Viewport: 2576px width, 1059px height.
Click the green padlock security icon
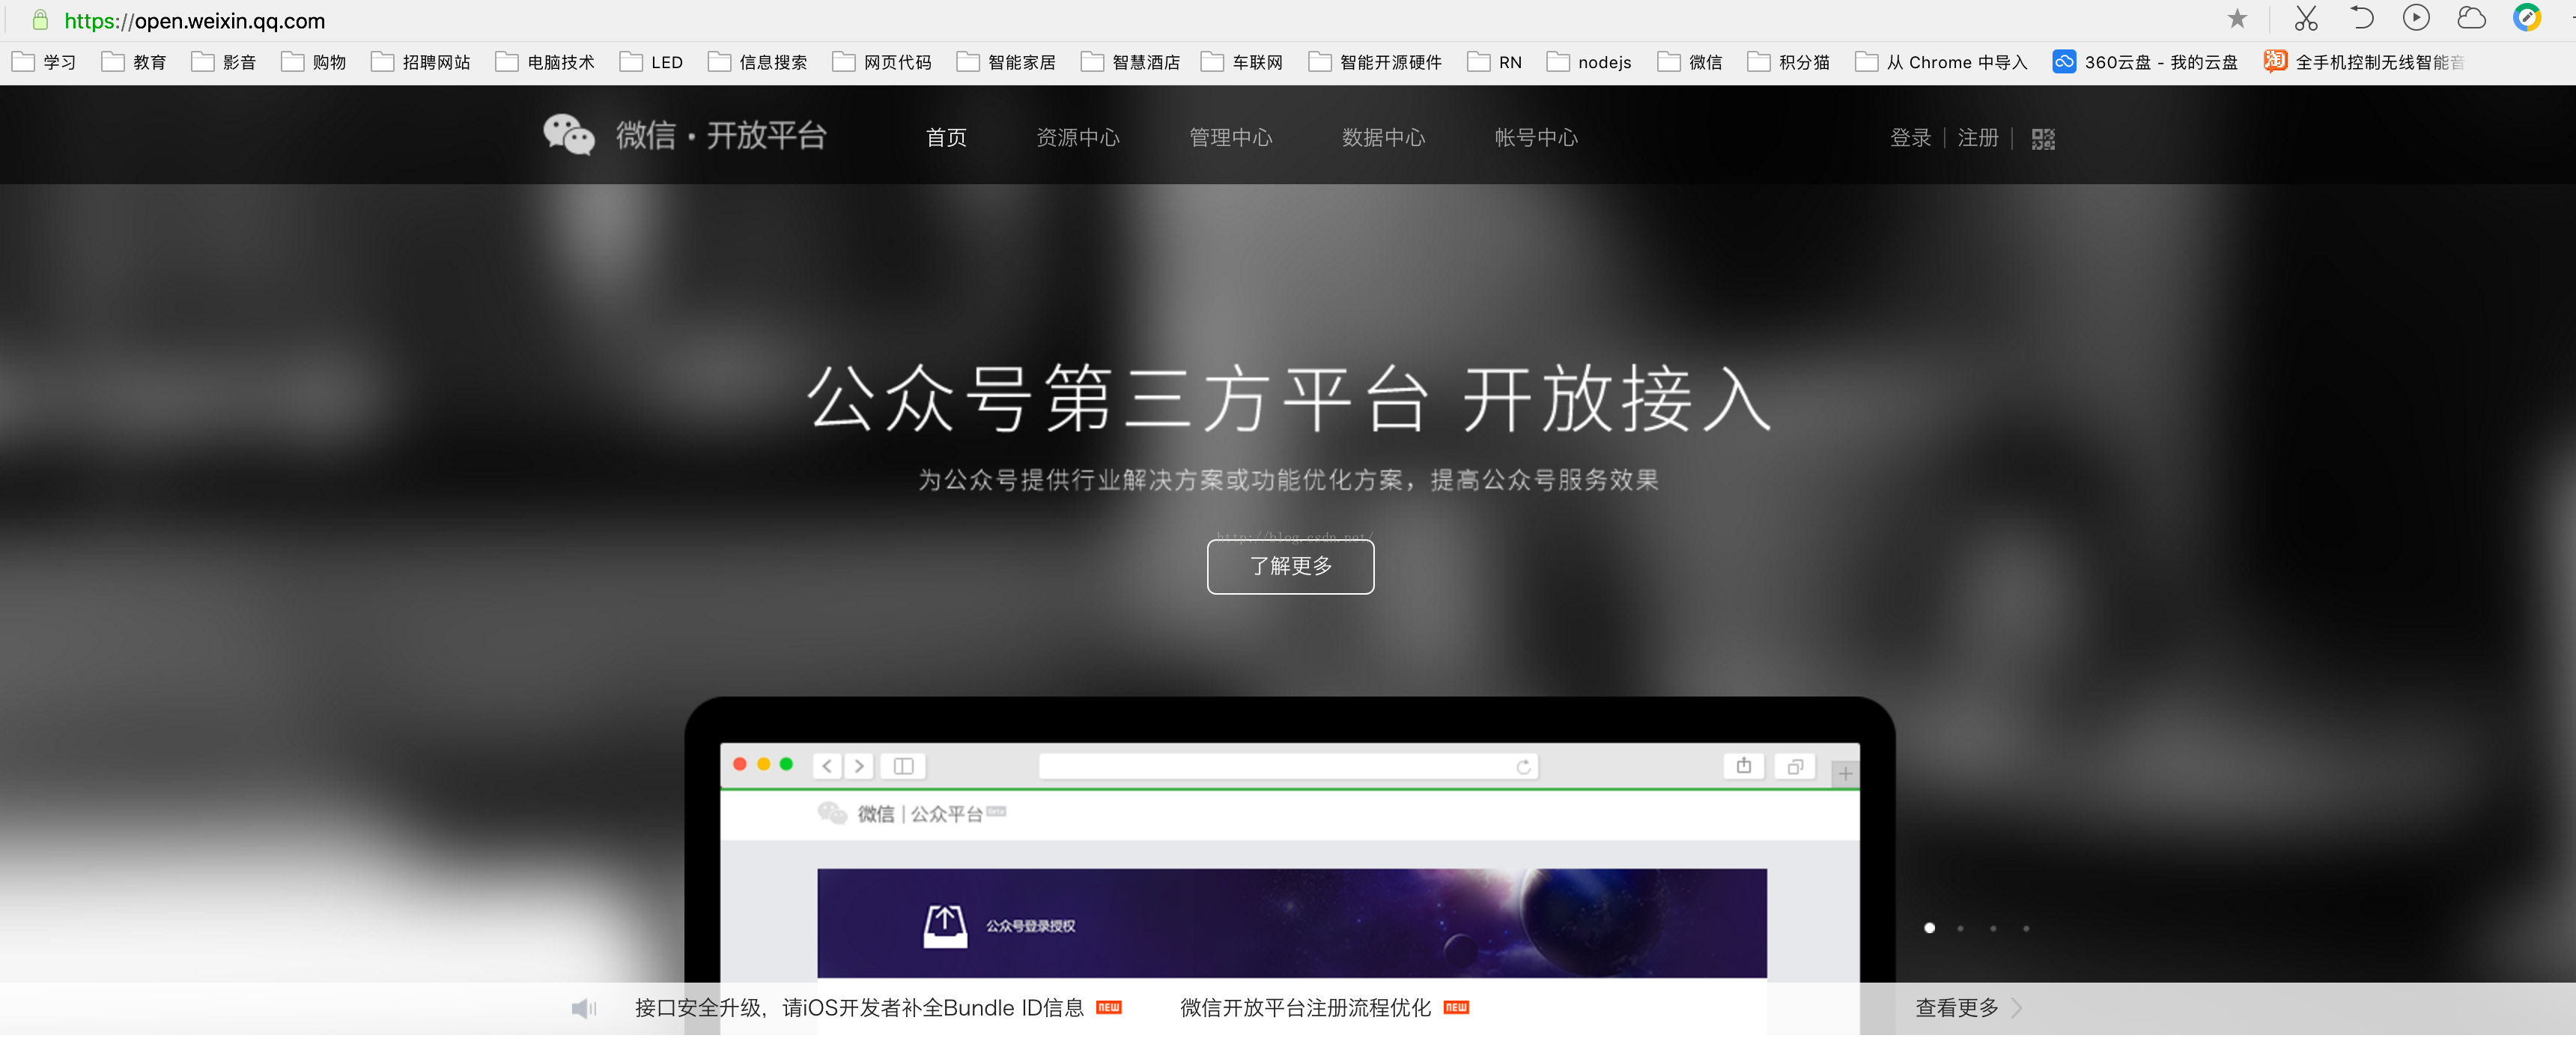coord(40,20)
